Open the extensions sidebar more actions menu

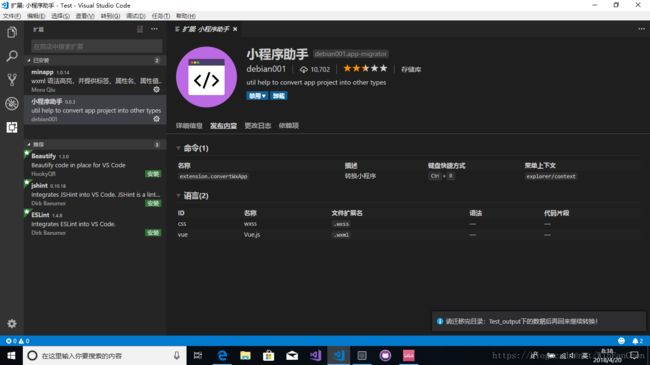tap(154, 29)
